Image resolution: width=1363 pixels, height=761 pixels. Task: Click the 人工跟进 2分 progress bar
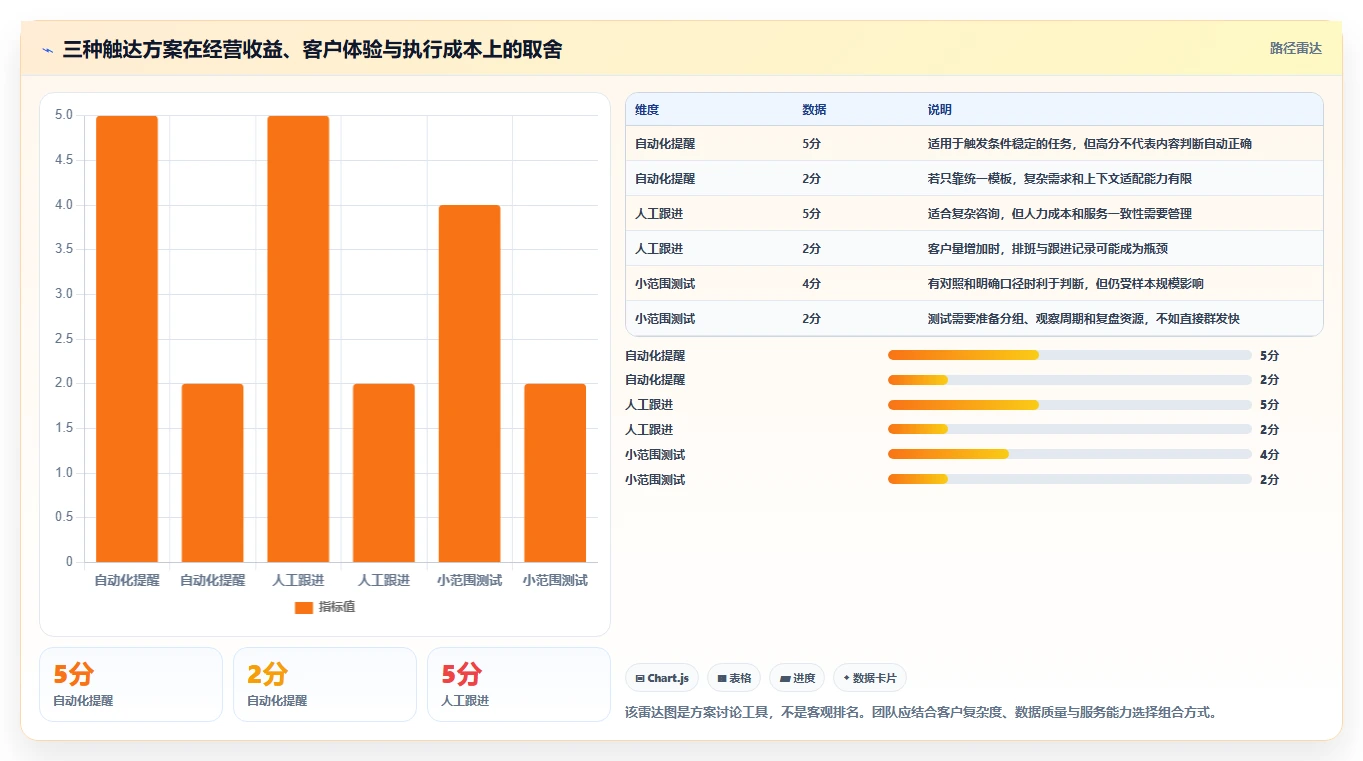[x=1070, y=430]
